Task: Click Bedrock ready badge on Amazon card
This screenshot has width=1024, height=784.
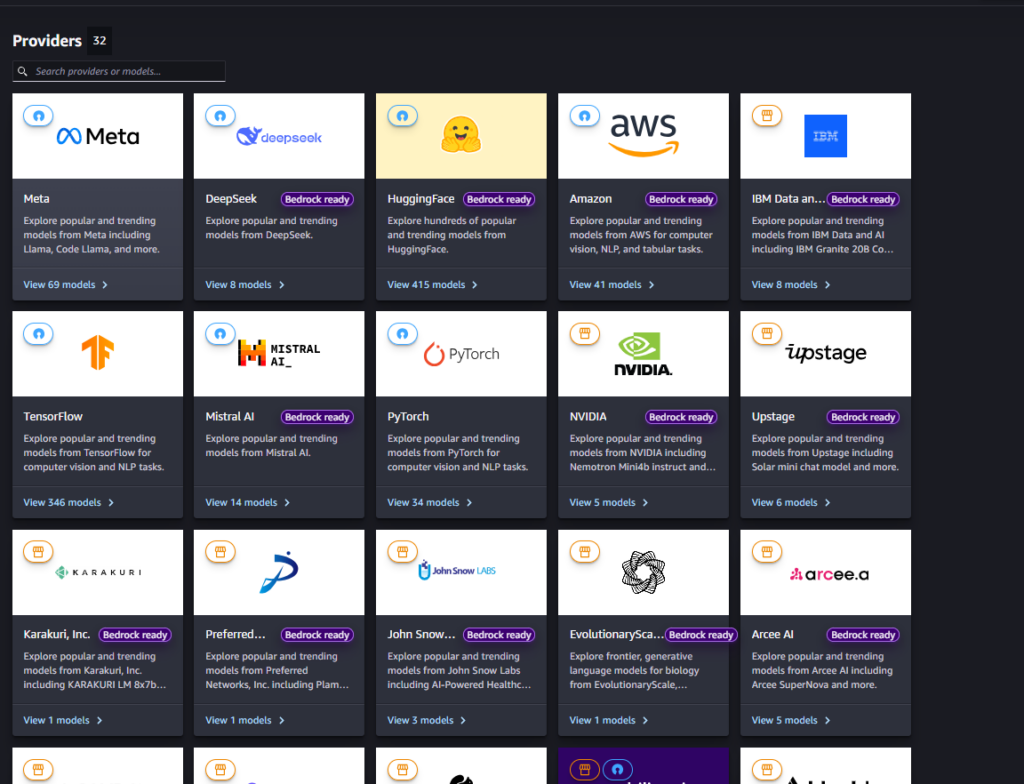Action: 681,199
